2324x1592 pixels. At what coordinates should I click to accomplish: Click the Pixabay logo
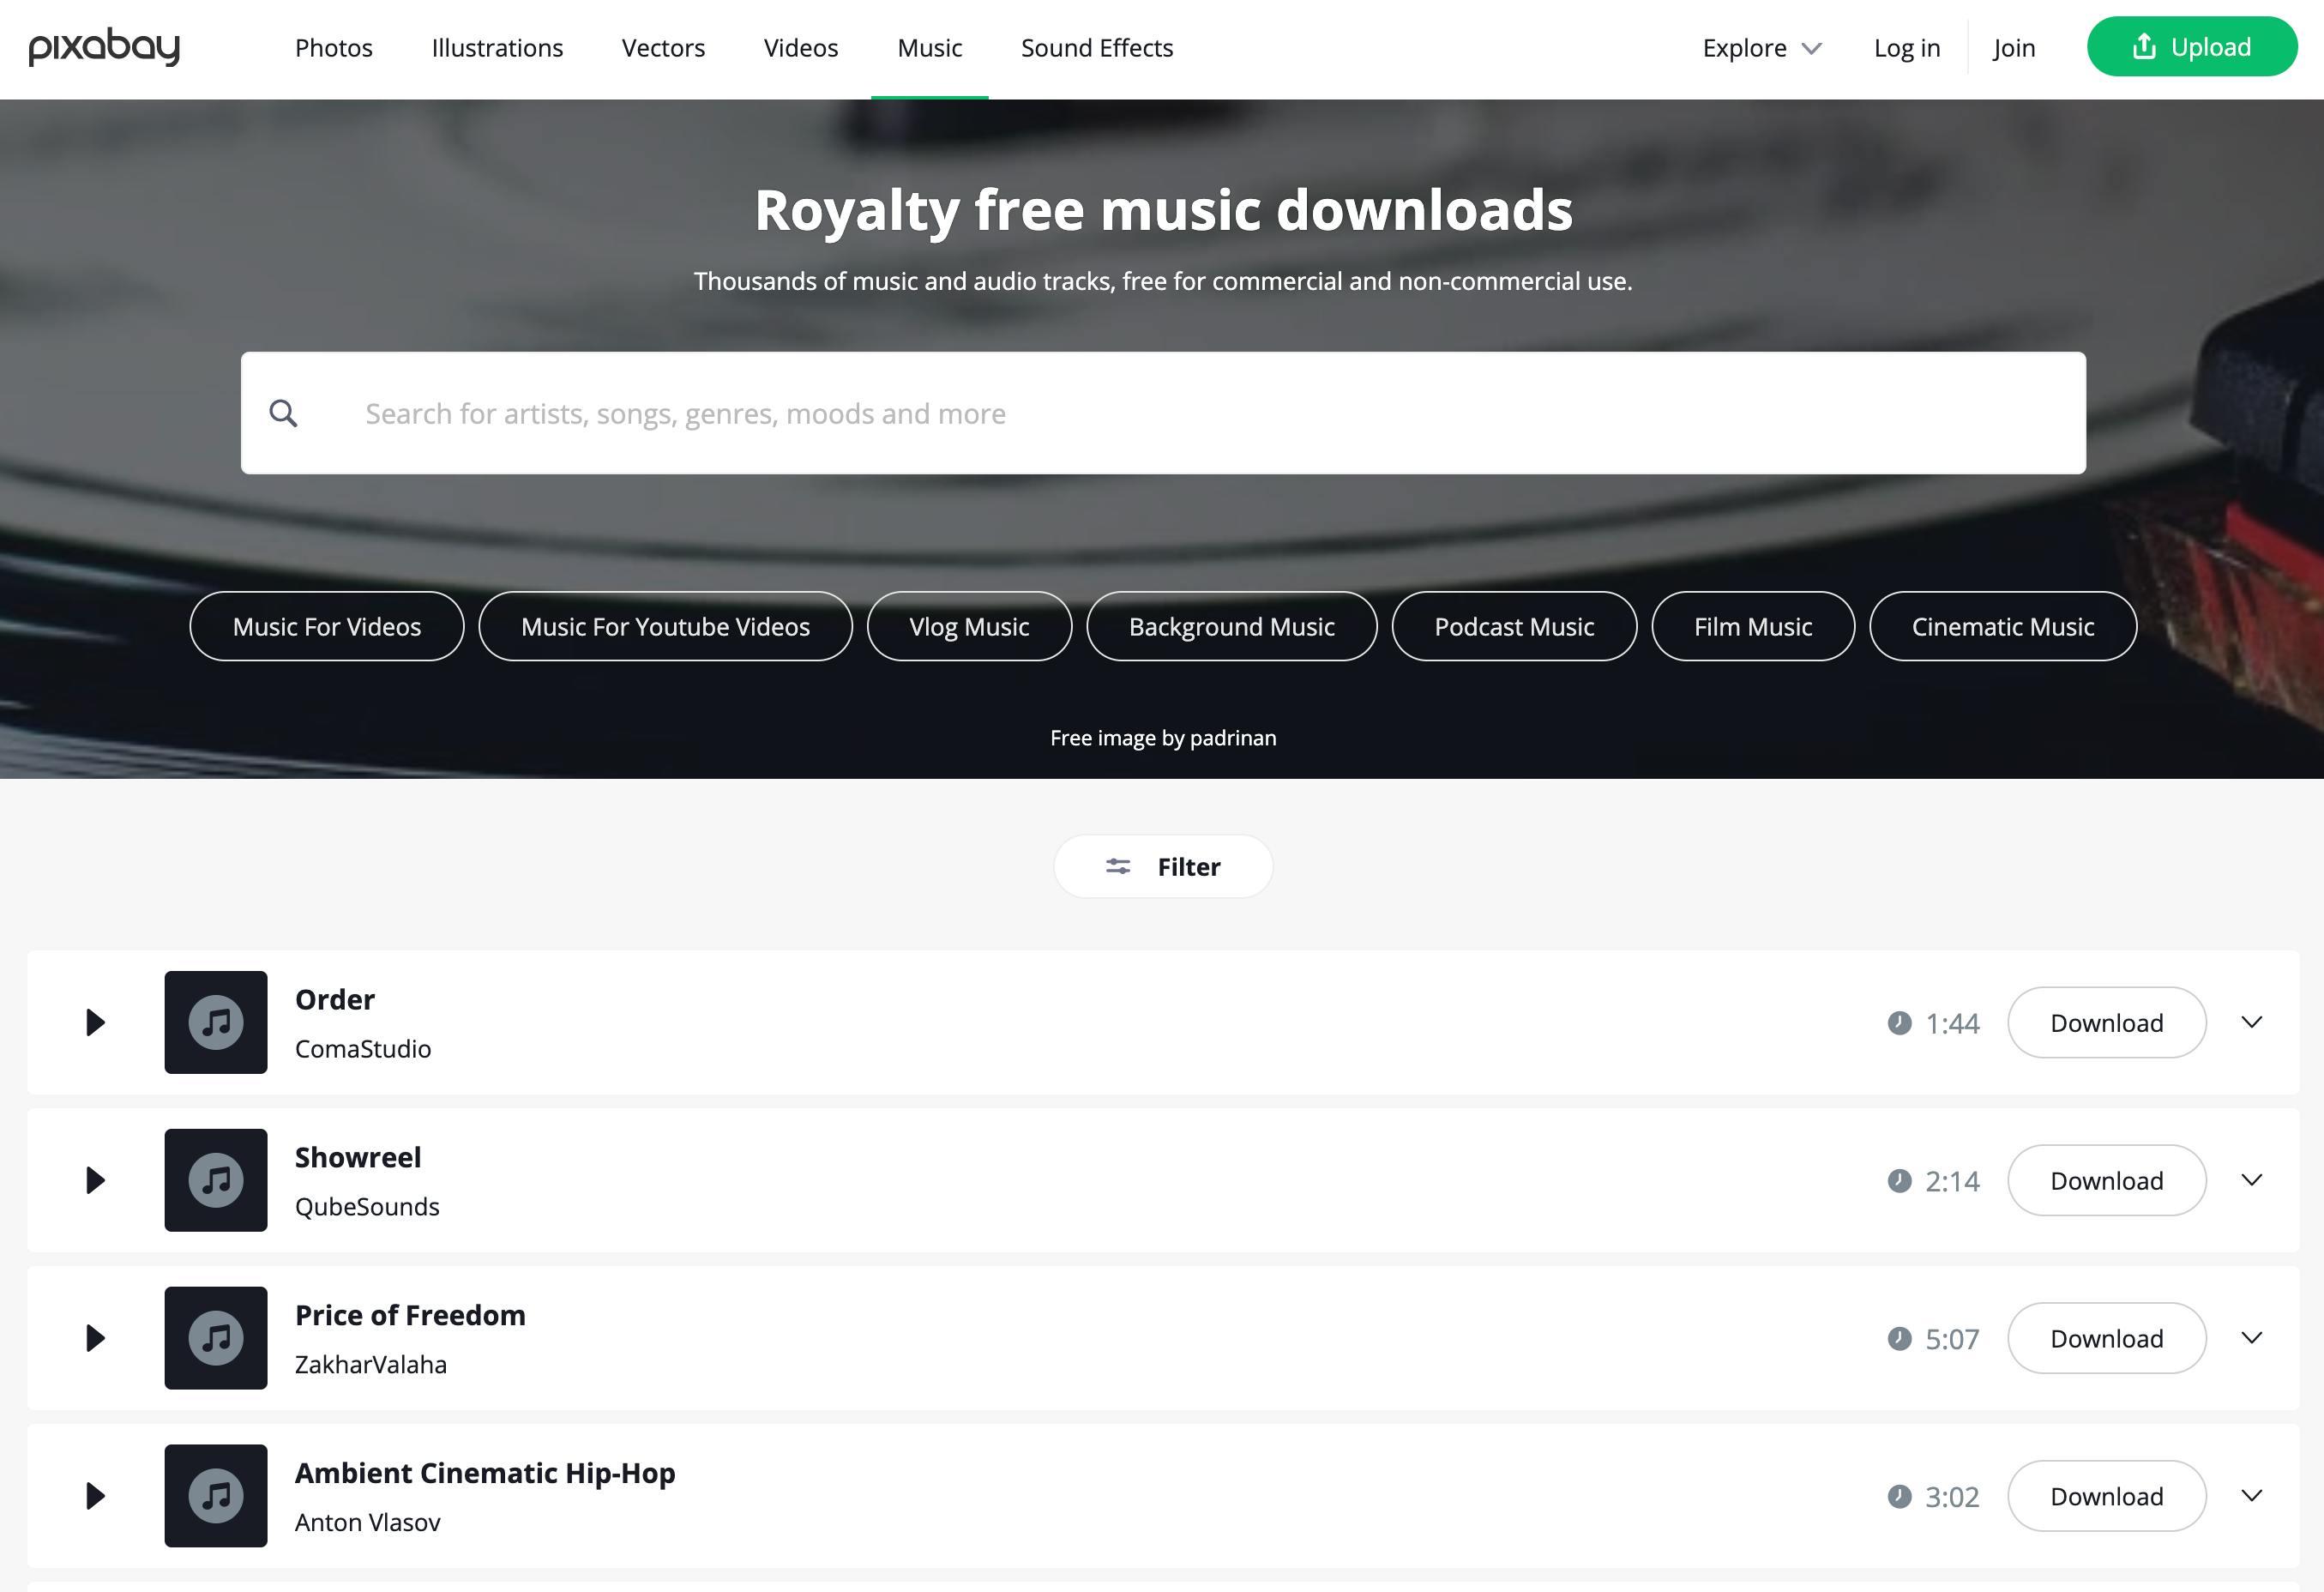[104, 47]
